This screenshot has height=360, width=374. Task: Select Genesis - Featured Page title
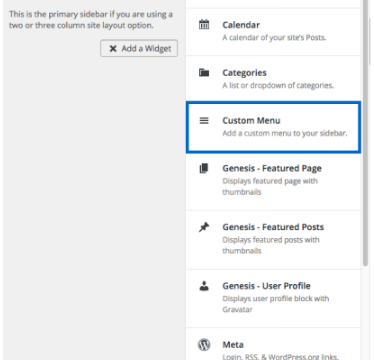(x=272, y=168)
